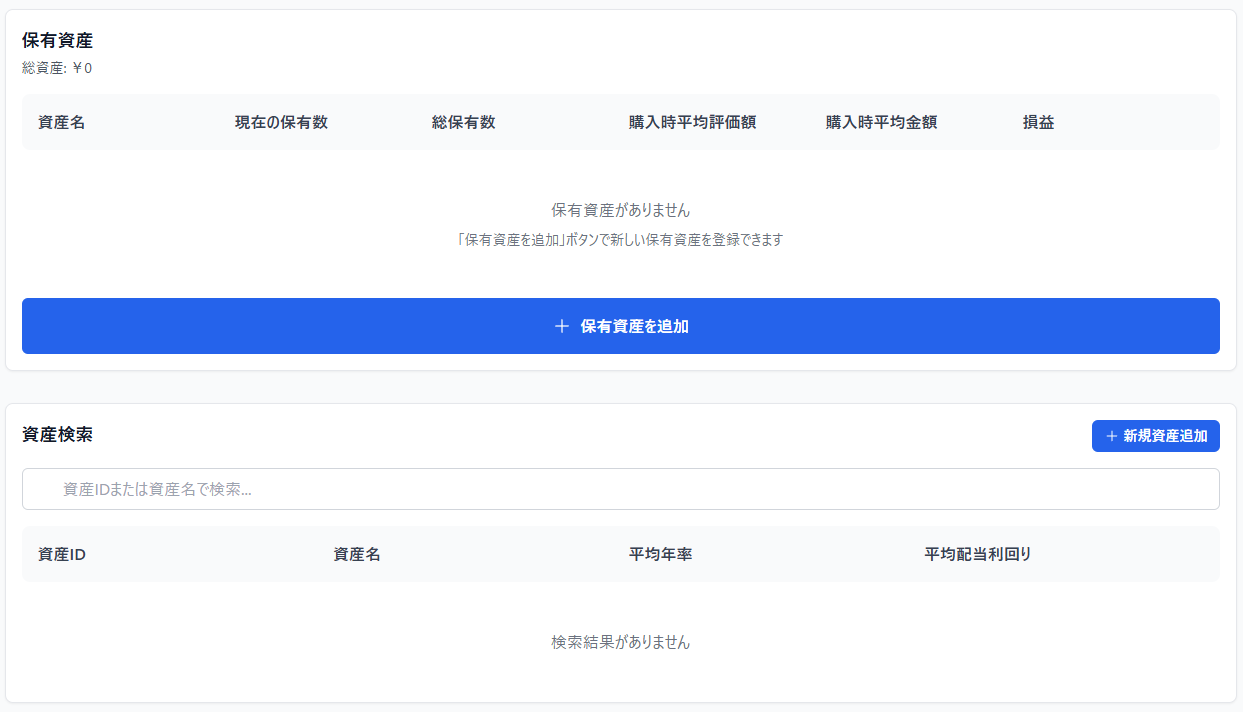Click the 資産ID column header
The width and height of the screenshot is (1243, 712).
pyautogui.click(x=62, y=554)
